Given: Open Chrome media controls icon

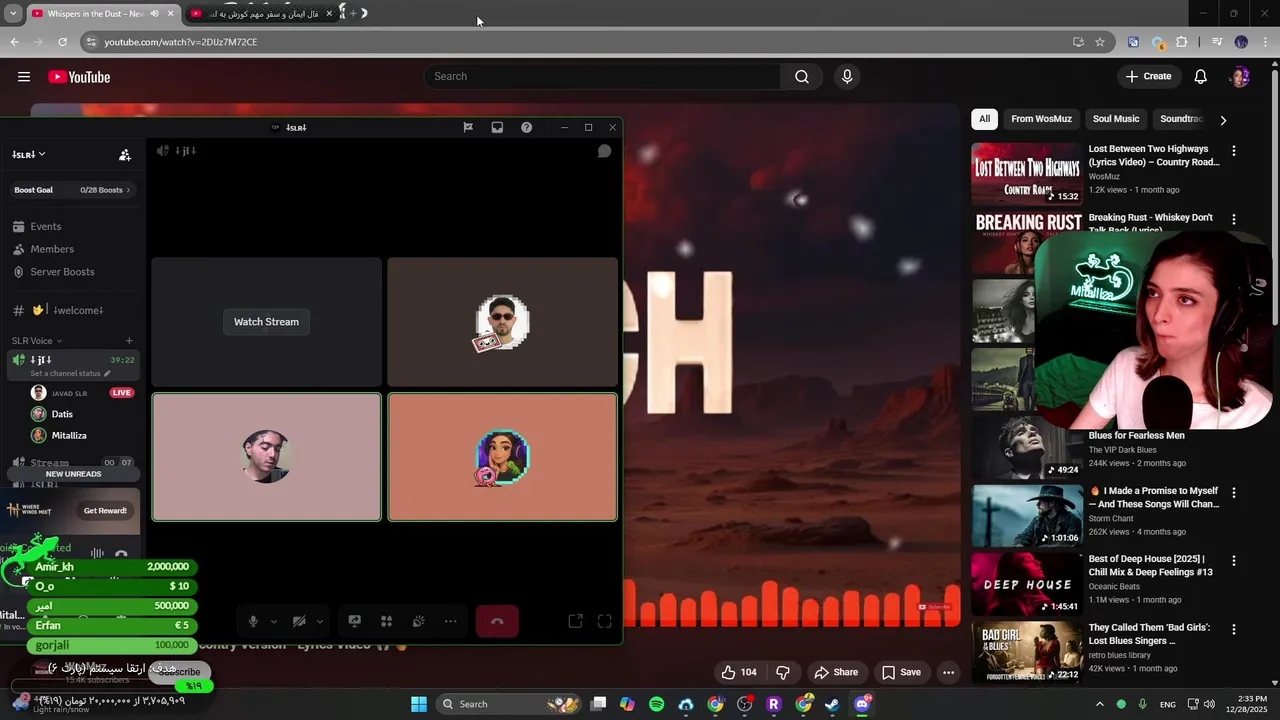Looking at the screenshot, I should coord(1217,42).
